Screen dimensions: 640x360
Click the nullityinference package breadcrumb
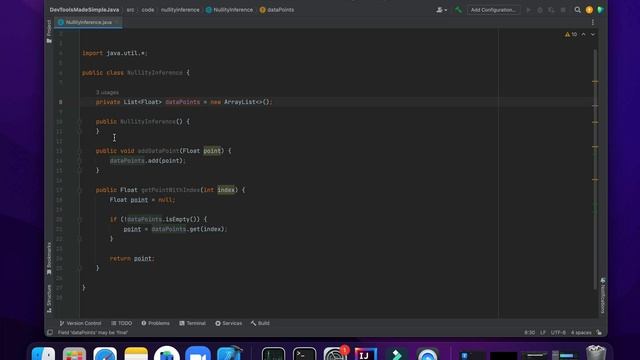click(x=180, y=10)
